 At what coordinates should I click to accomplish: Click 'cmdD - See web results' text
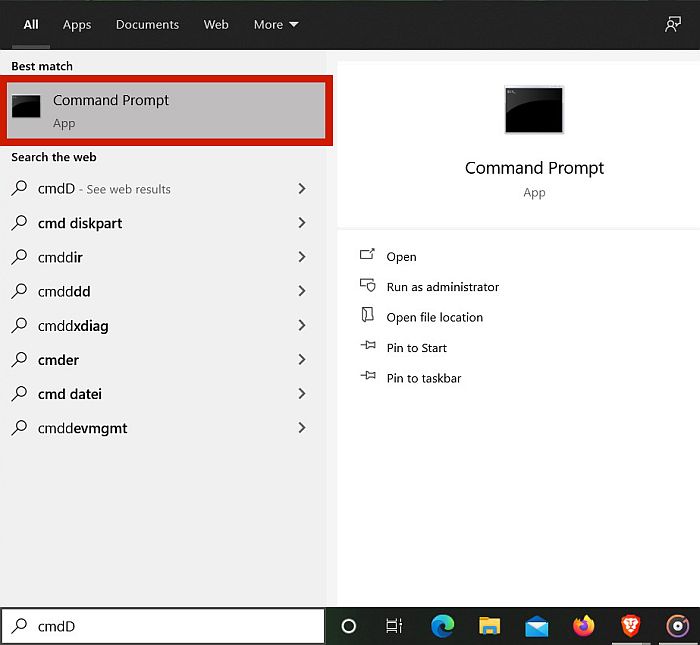coord(104,189)
